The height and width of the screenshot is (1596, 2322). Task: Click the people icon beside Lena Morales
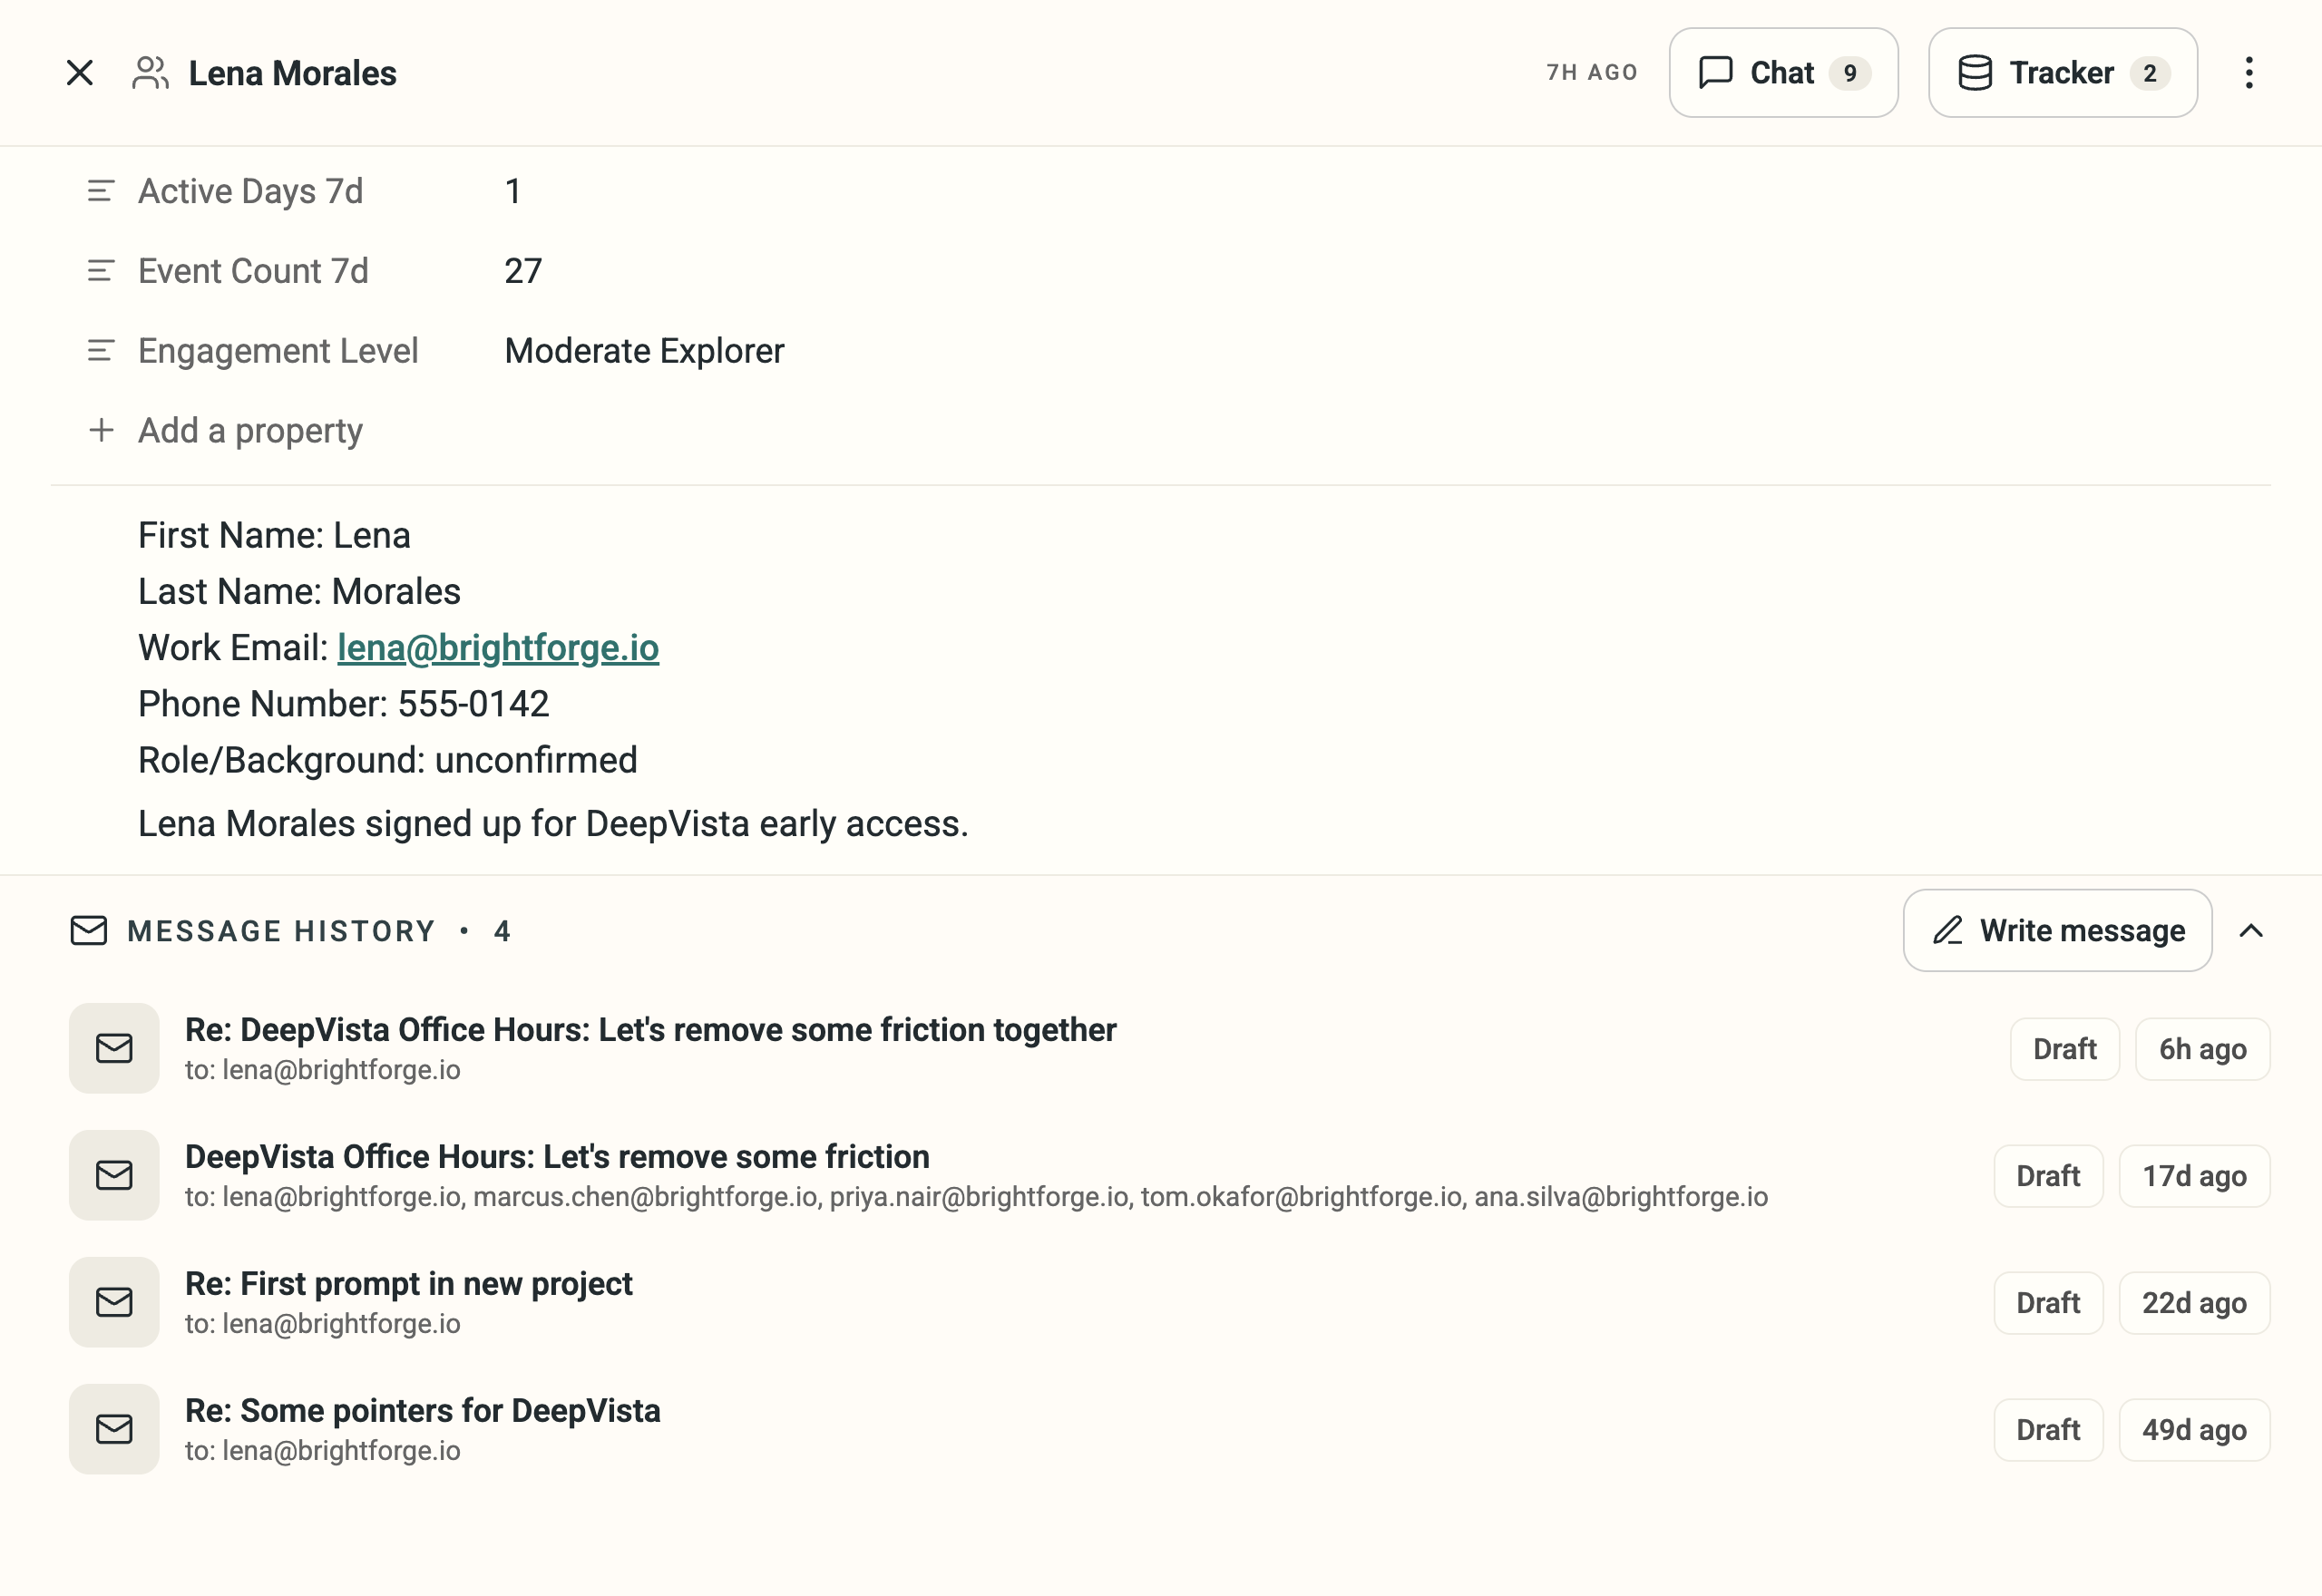pyautogui.click(x=150, y=73)
